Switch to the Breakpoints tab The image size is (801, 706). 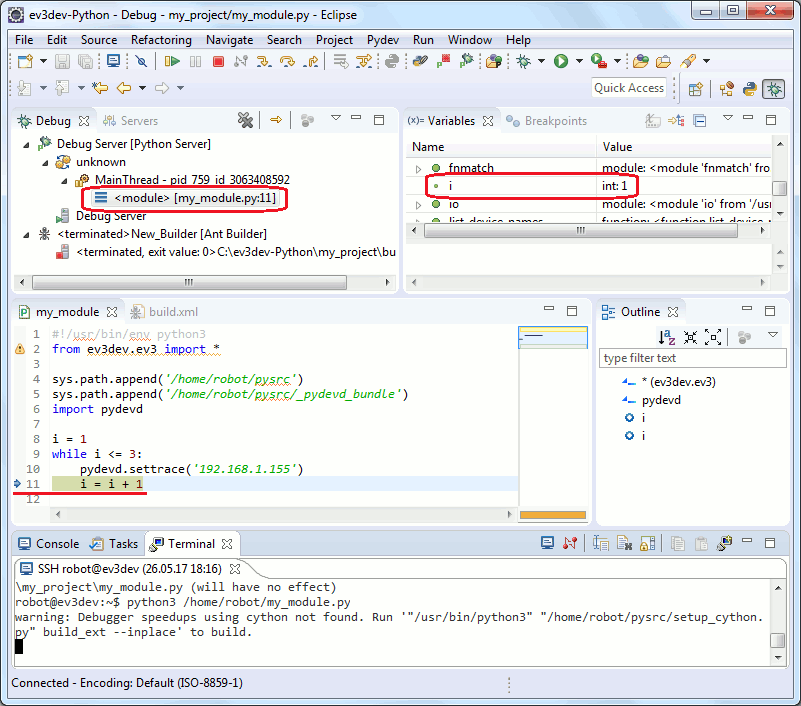pos(546,121)
